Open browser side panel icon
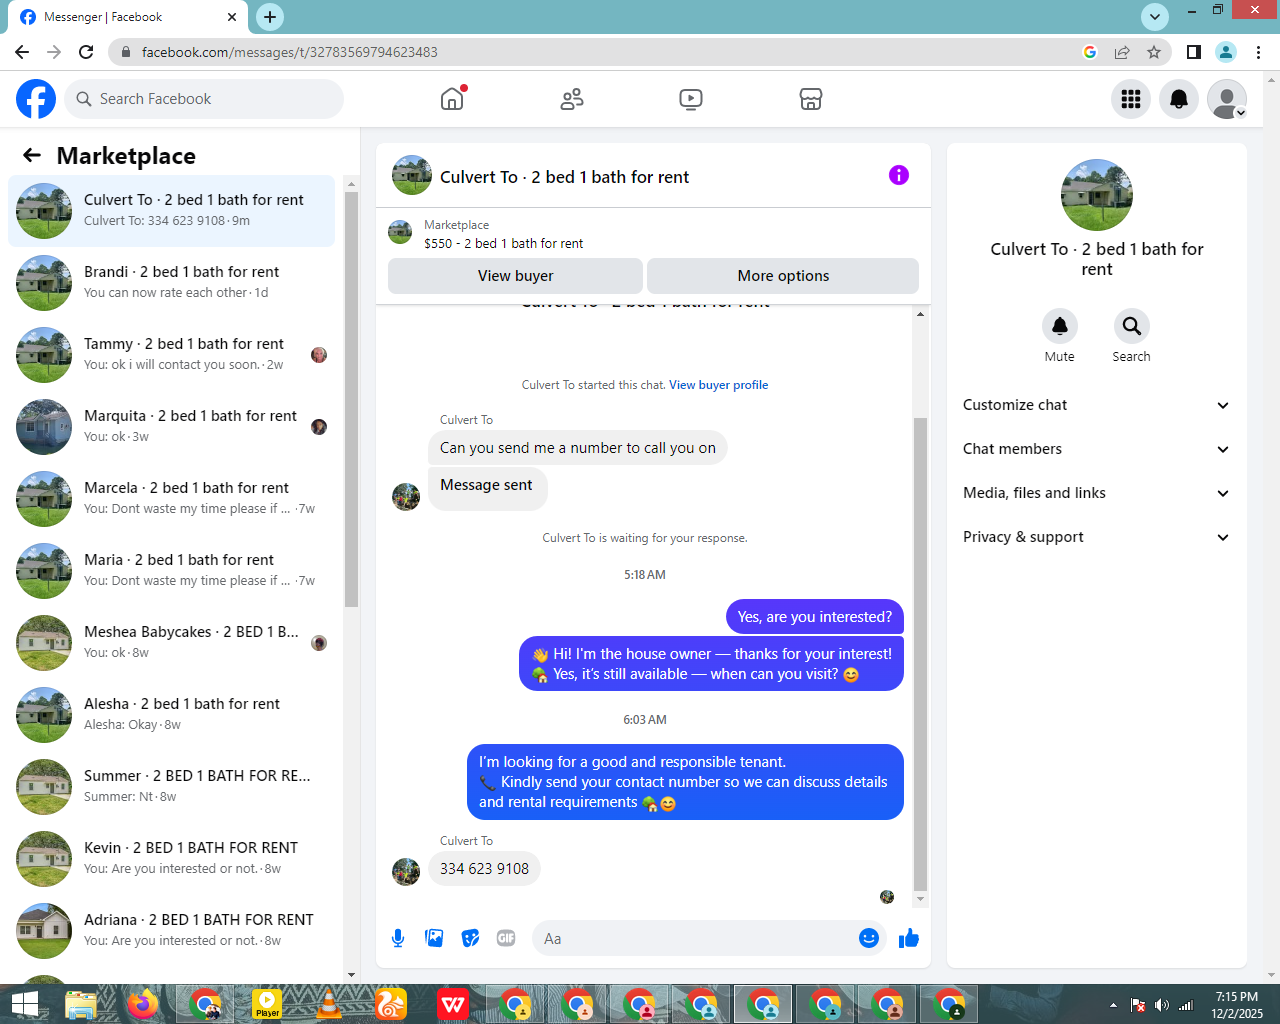The height and width of the screenshot is (1024, 1280). 1194,52
